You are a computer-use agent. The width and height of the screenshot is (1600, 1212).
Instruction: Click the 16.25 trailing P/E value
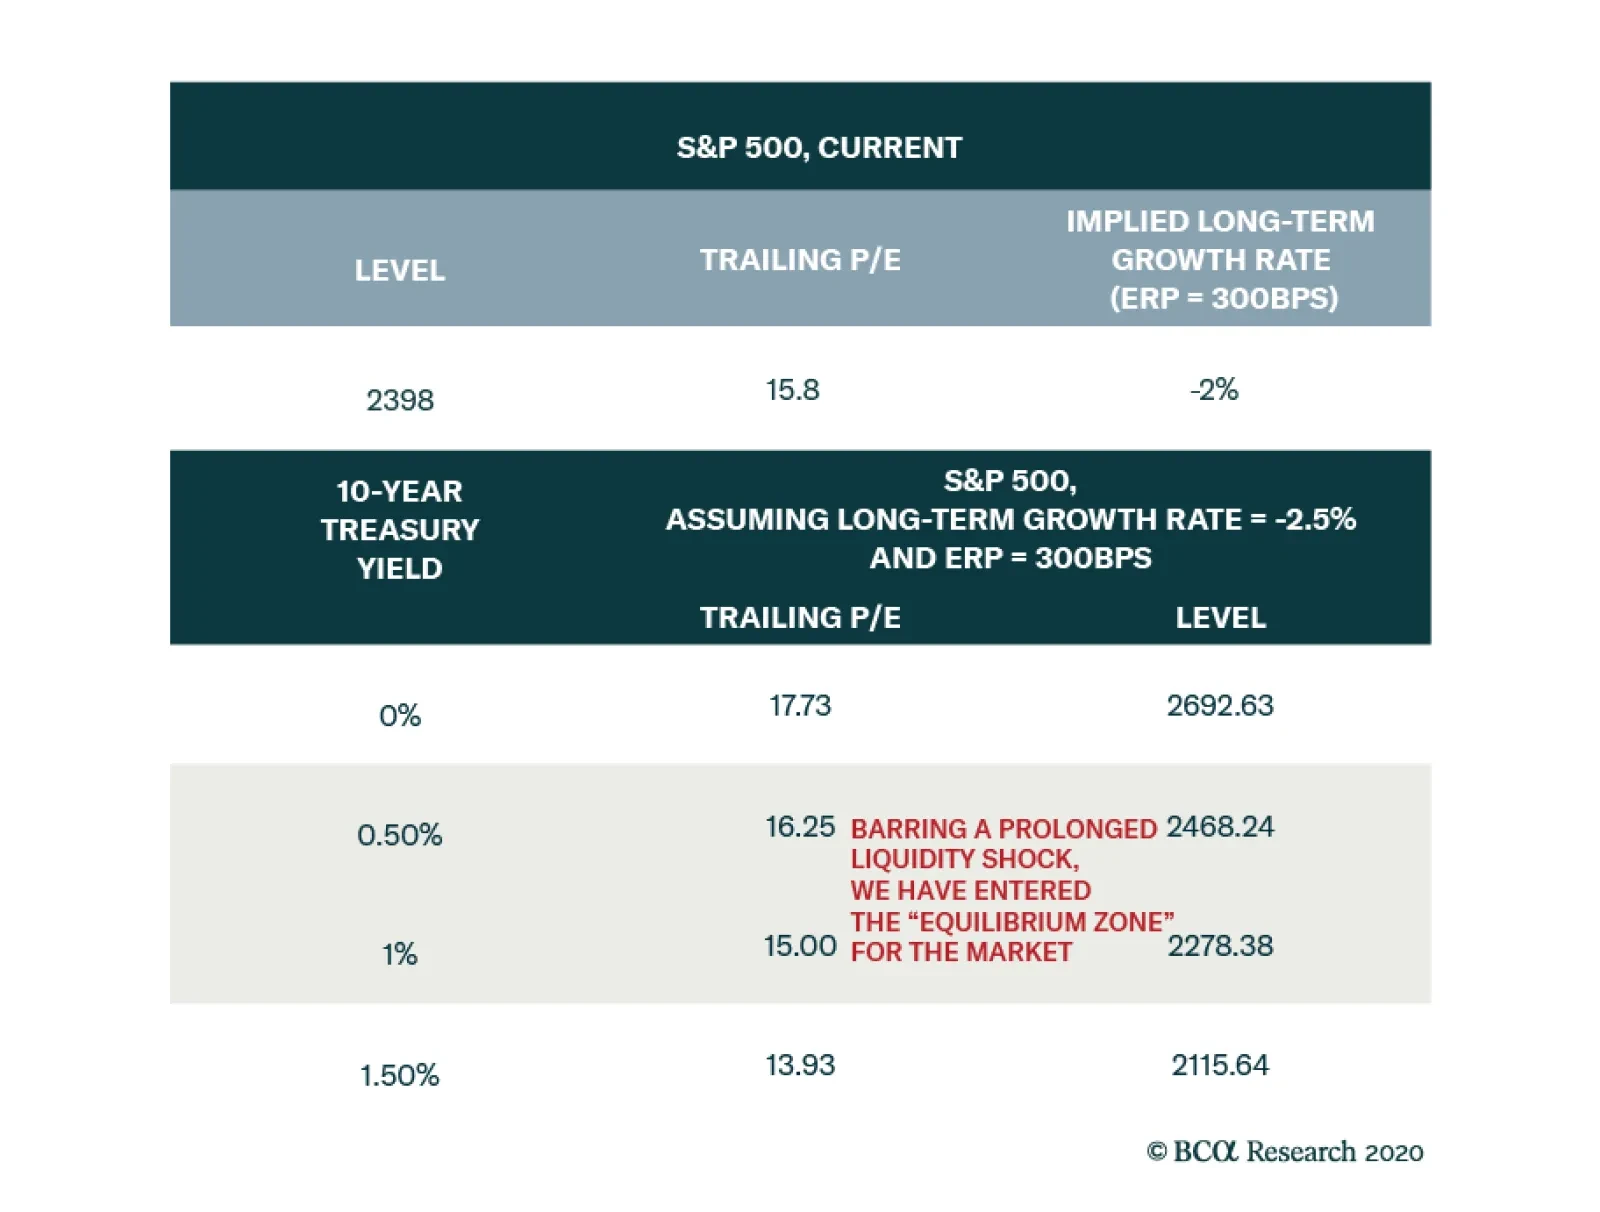click(x=800, y=827)
